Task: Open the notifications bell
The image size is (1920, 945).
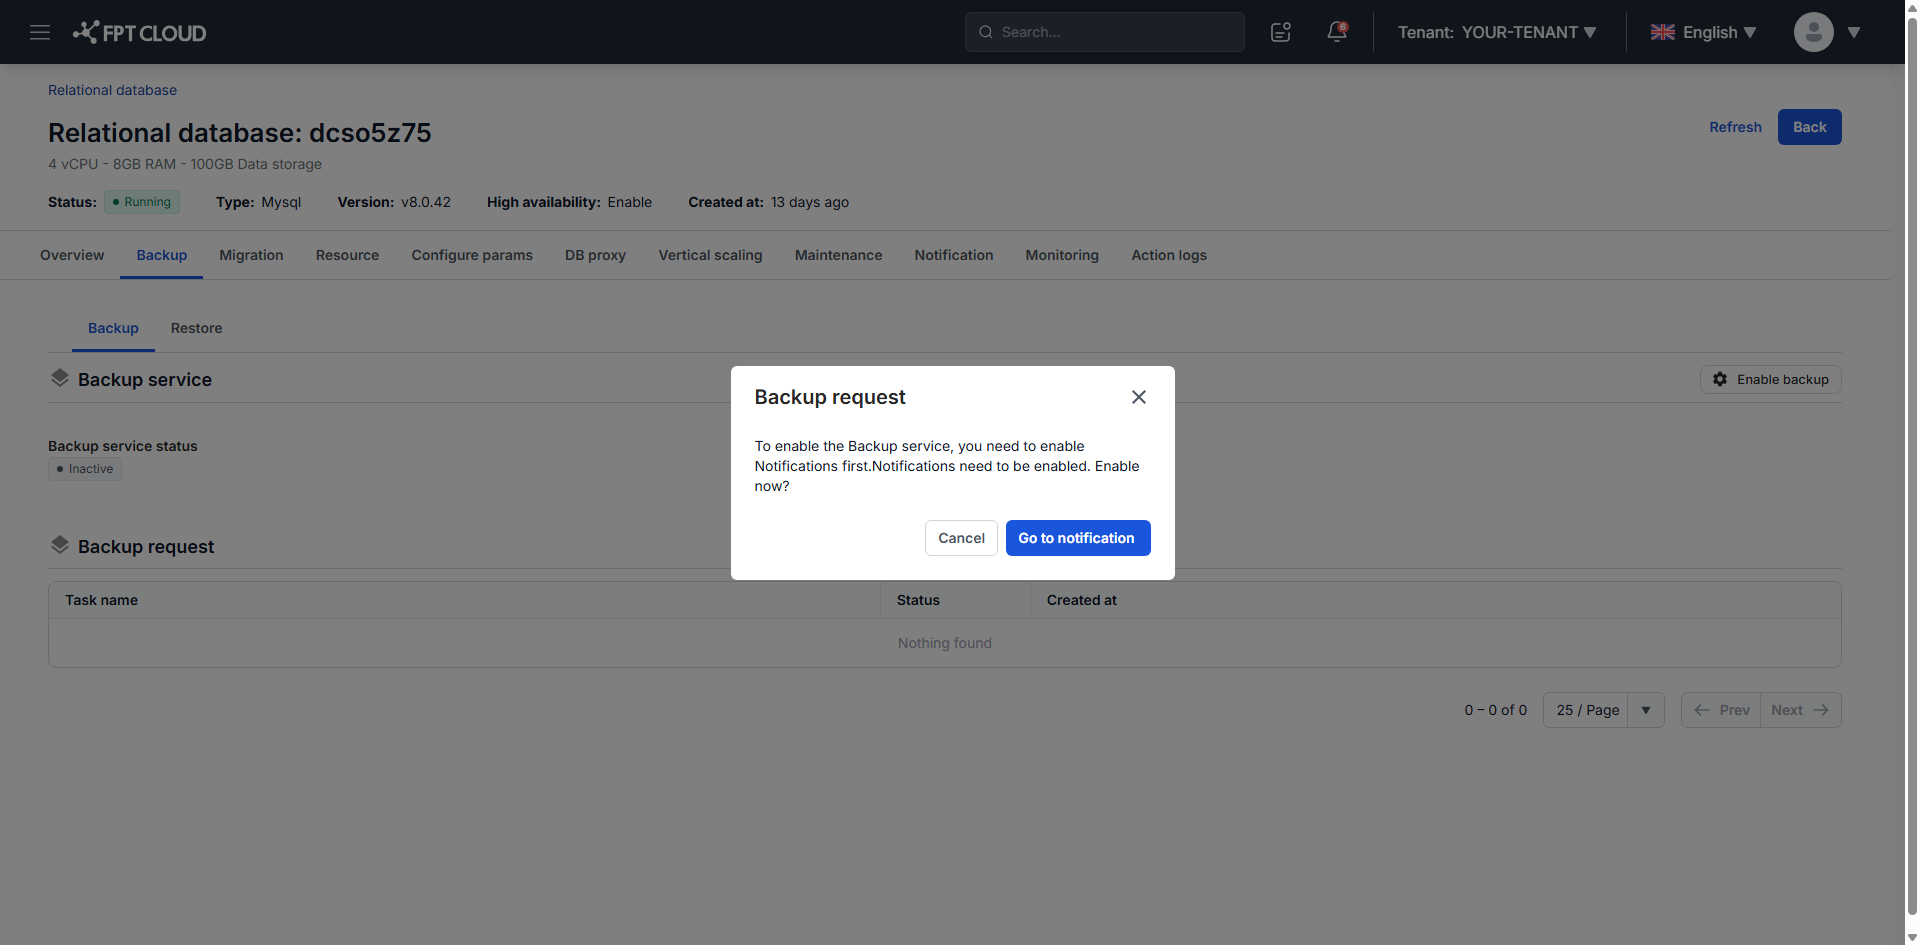Action: pyautogui.click(x=1337, y=32)
